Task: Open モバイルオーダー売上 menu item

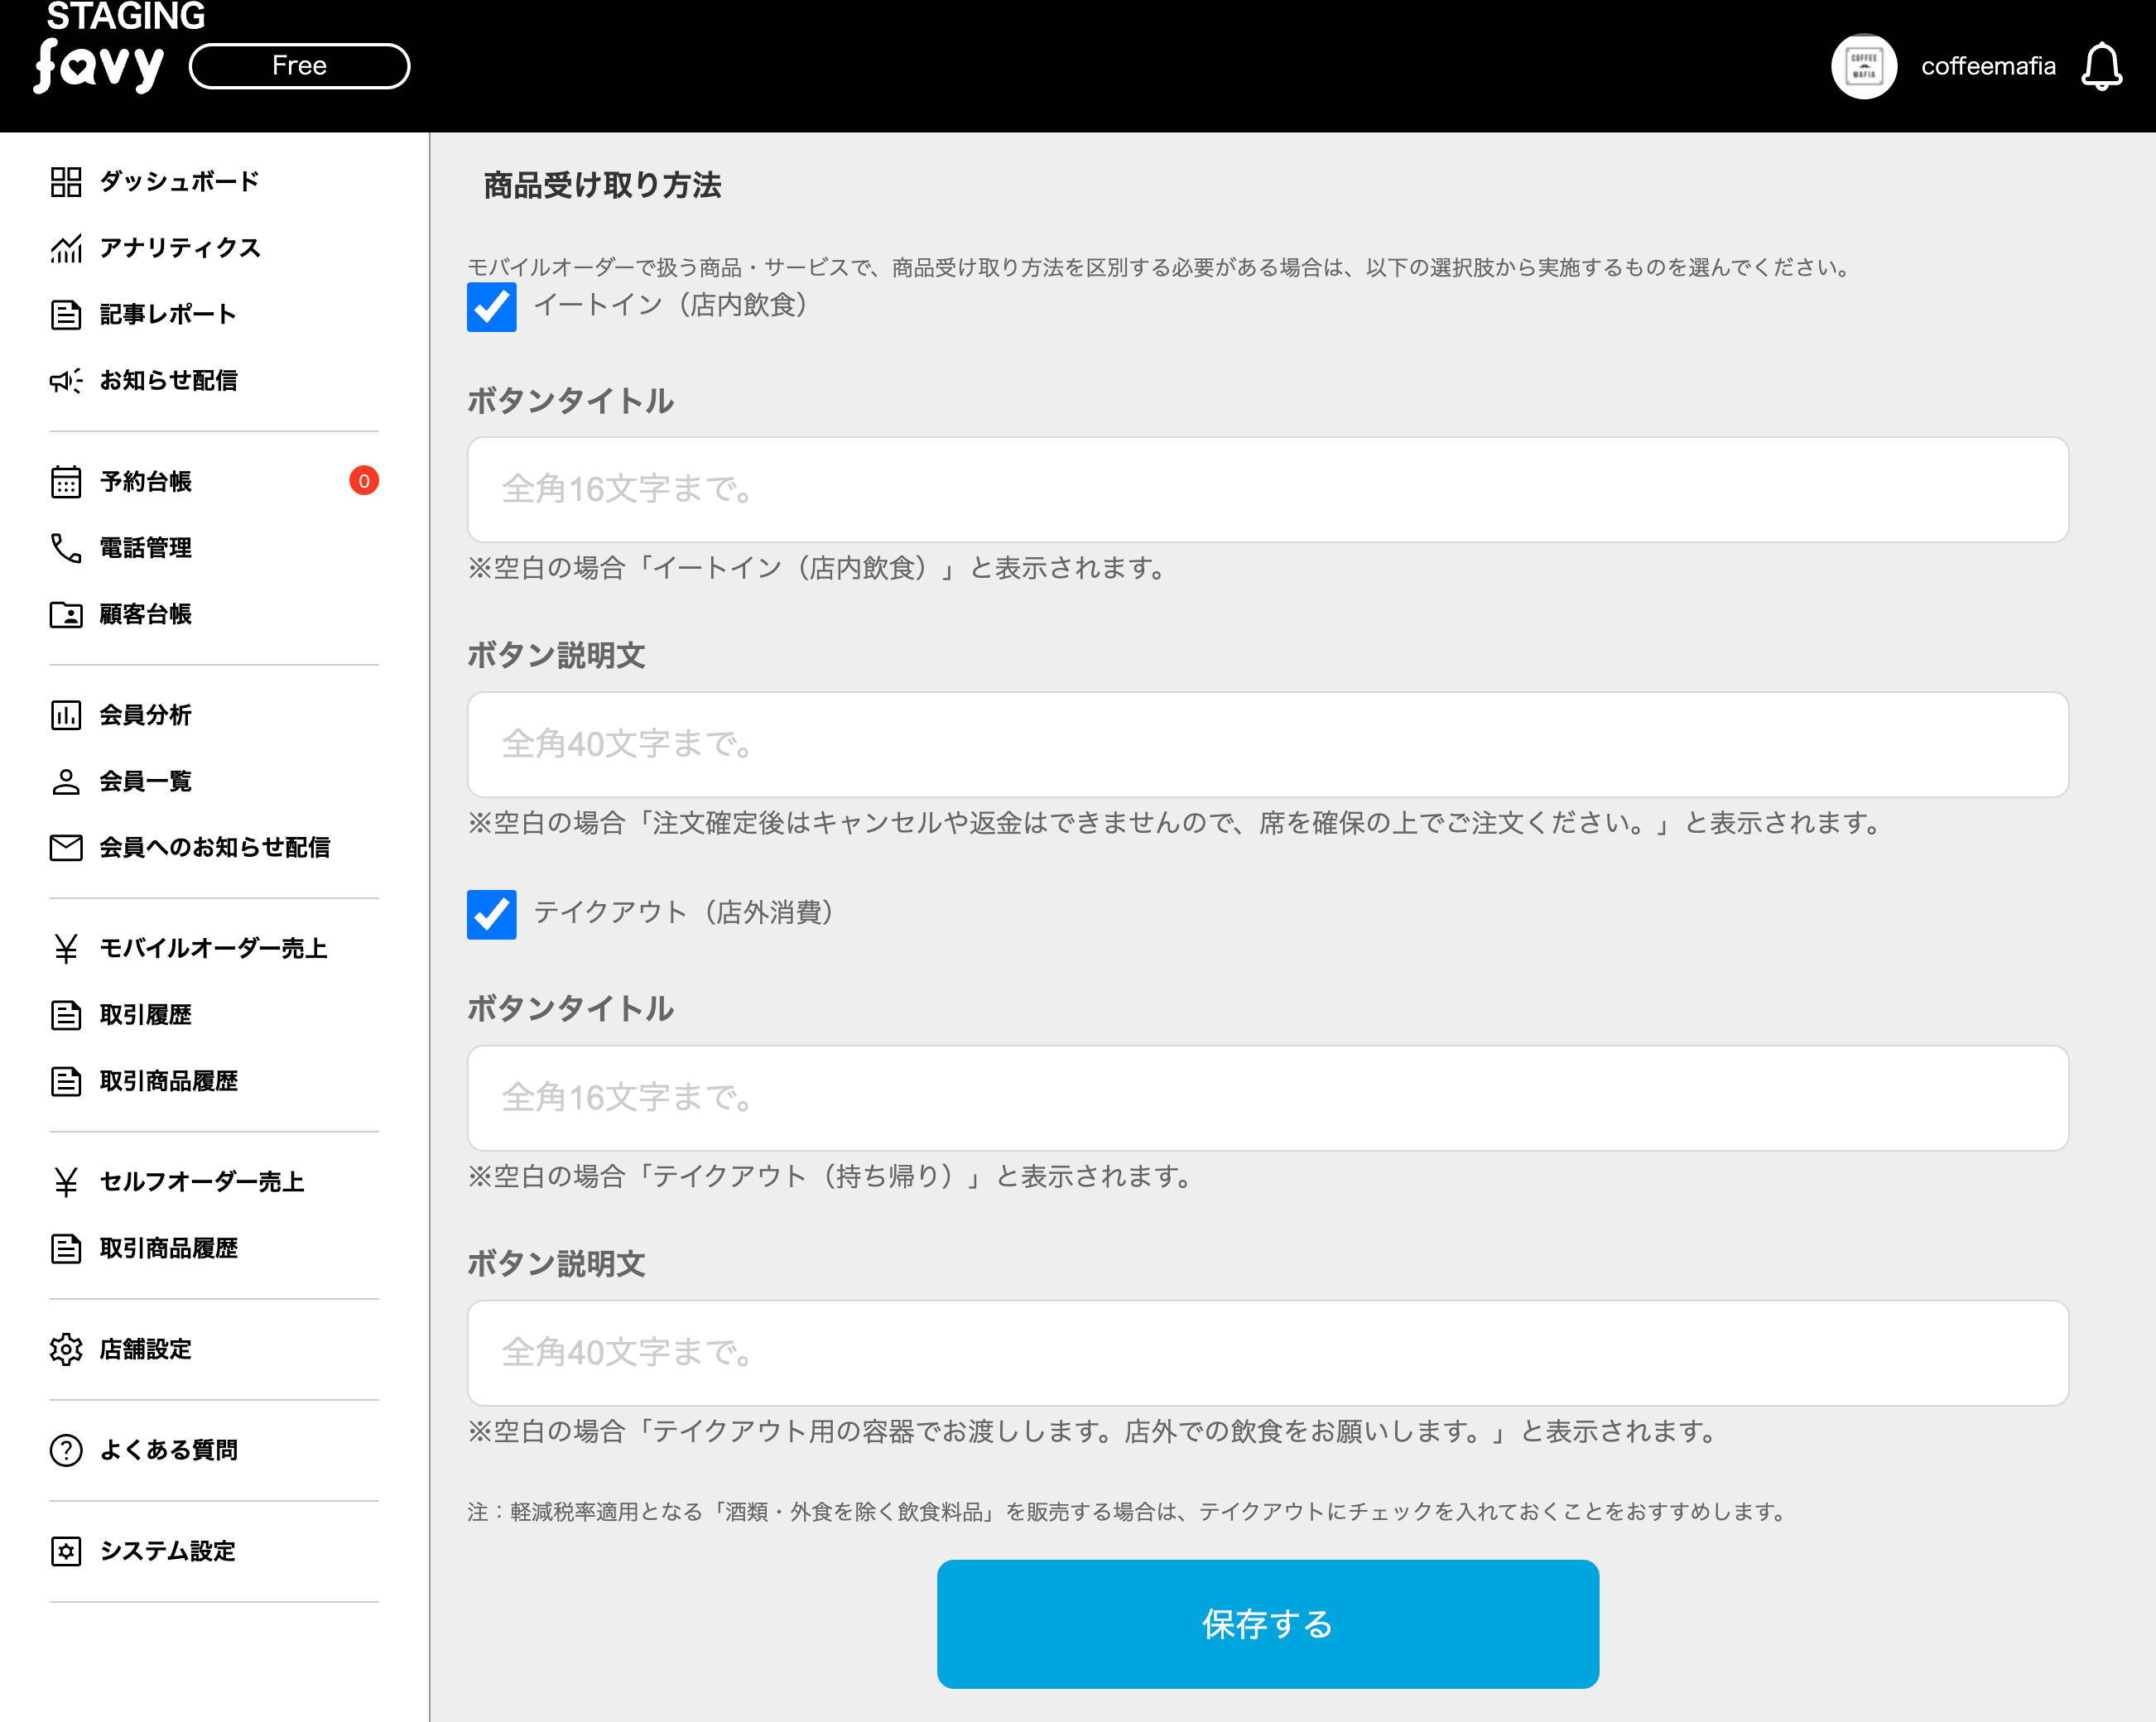Action: point(213,948)
